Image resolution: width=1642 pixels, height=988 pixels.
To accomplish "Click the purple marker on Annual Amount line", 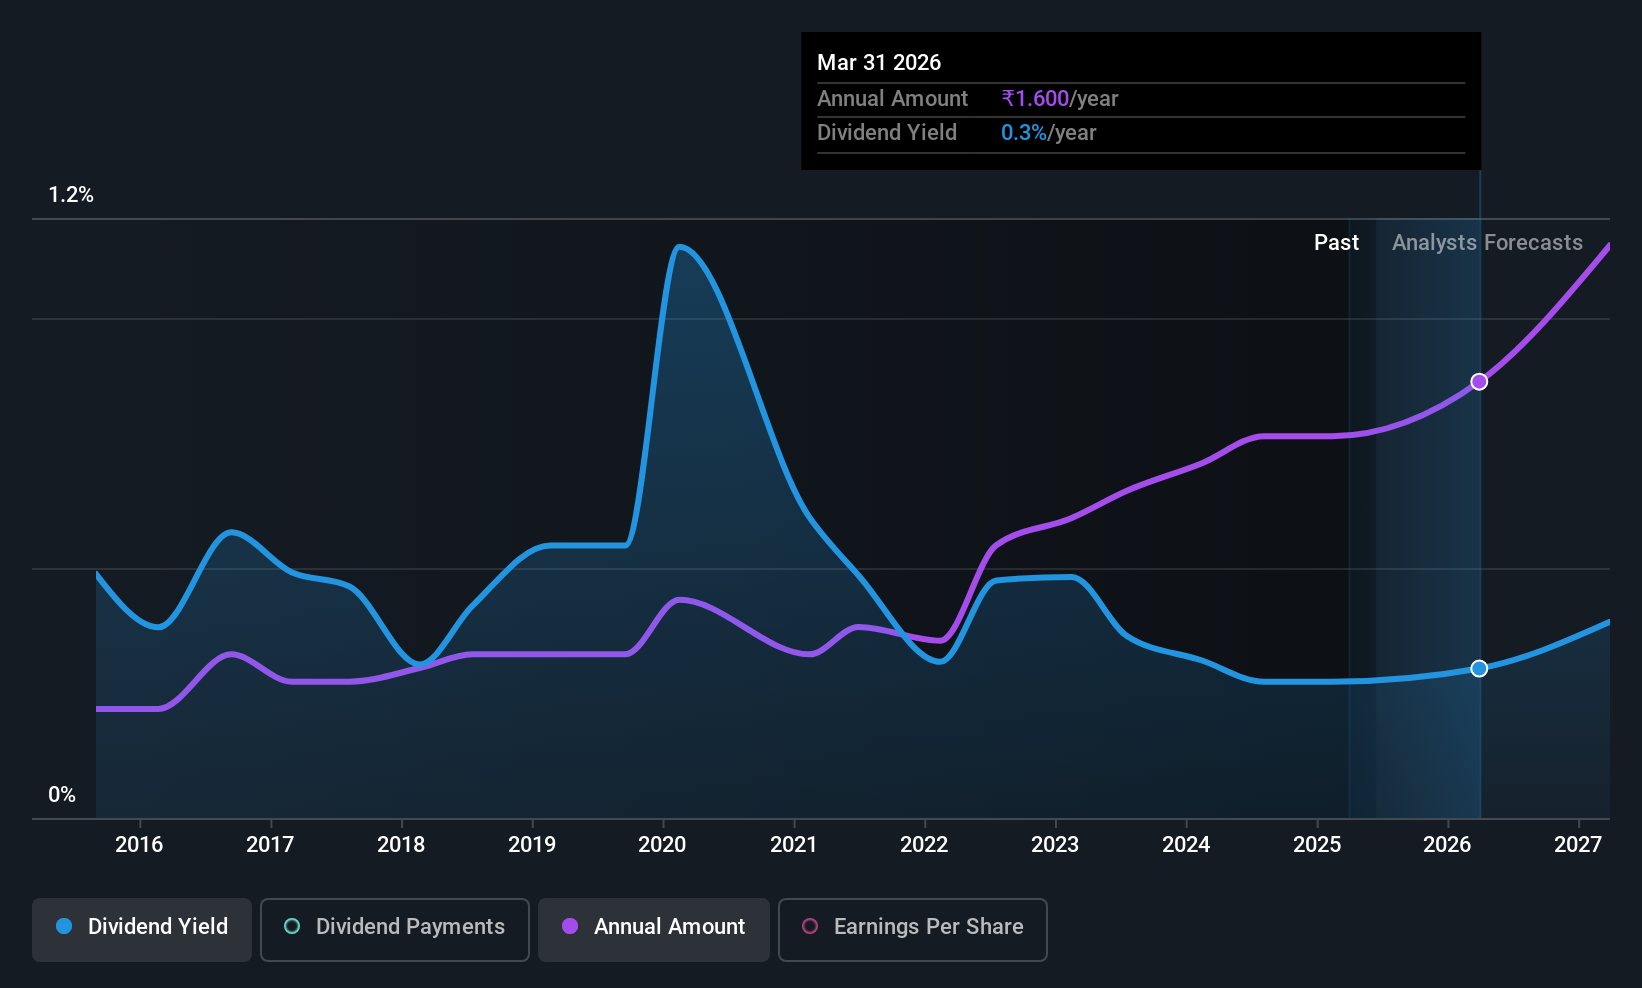I will click(1479, 382).
